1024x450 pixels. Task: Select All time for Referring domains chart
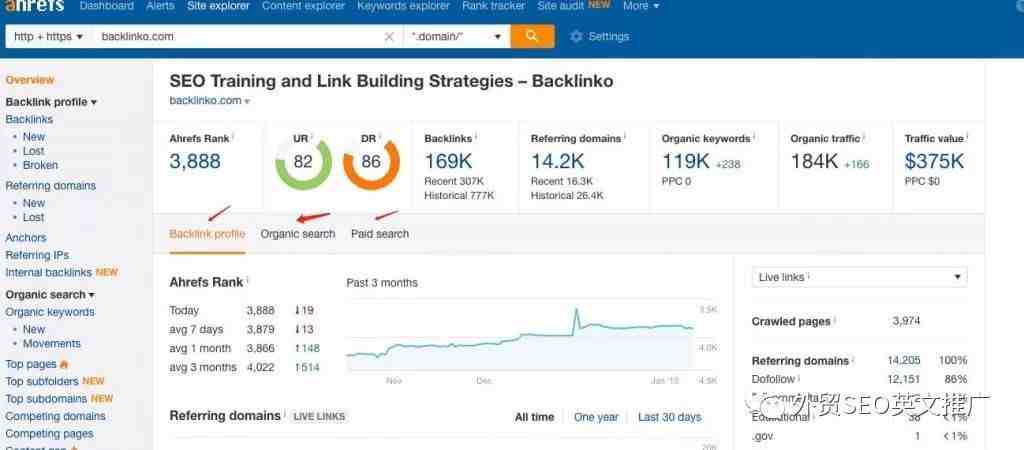pyautogui.click(x=534, y=417)
